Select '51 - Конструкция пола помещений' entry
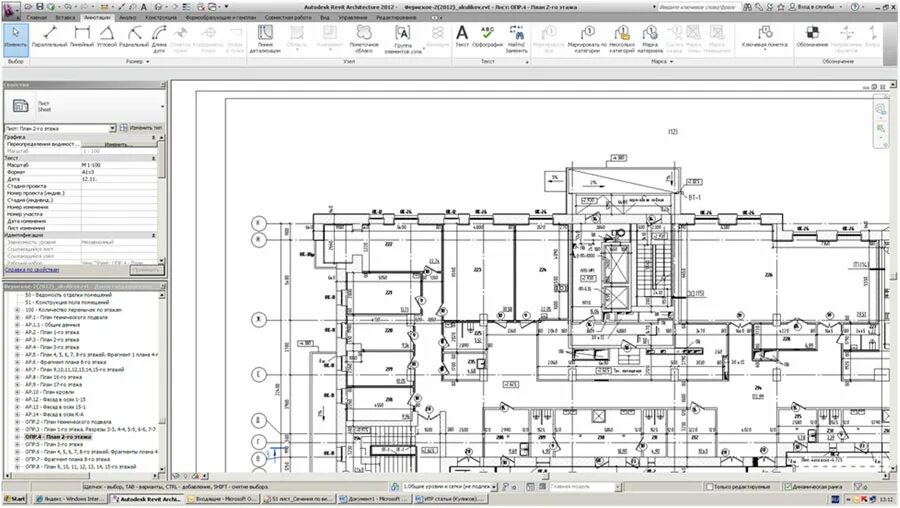900x508 pixels. click(x=67, y=303)
